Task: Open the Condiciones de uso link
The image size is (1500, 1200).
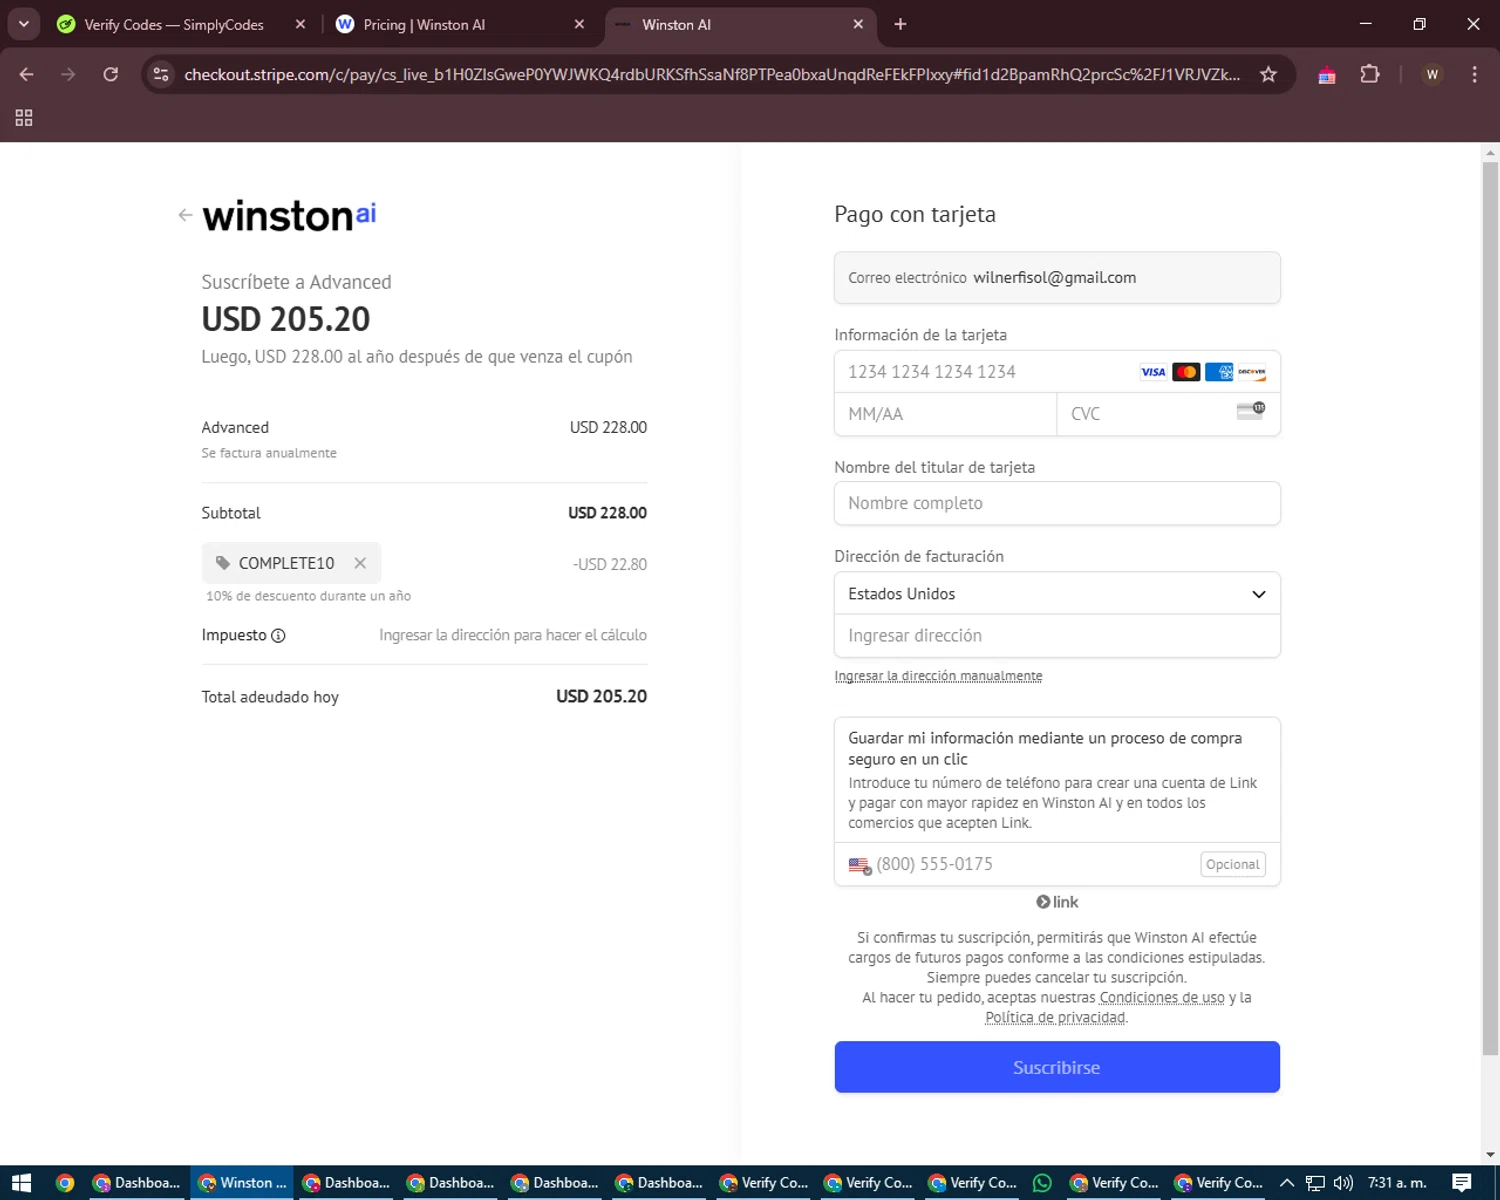Action: click(x=1161, y=998)
